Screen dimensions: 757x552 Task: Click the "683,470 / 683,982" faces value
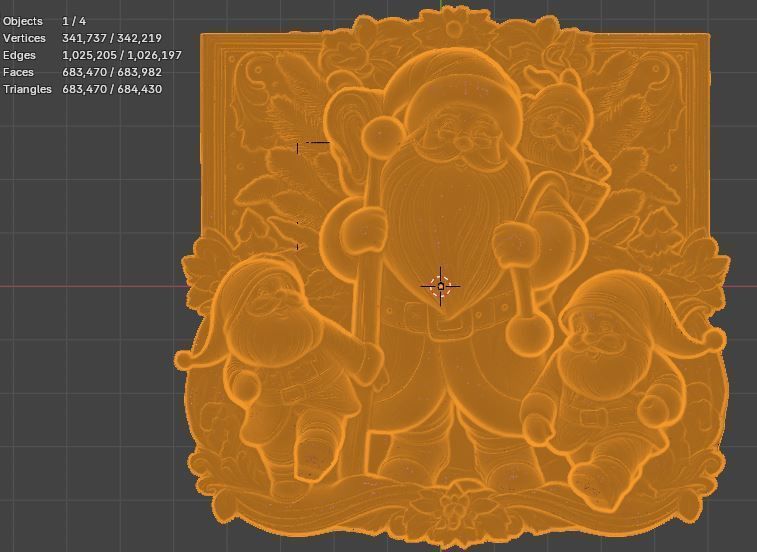(x=112, y=72)
